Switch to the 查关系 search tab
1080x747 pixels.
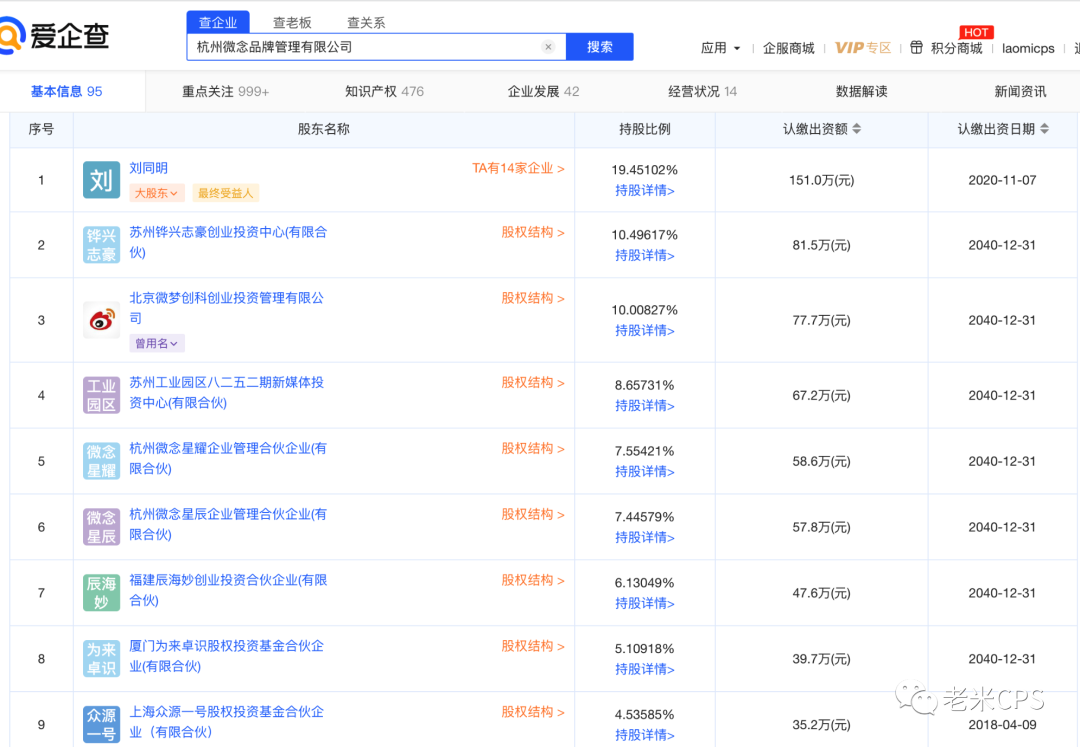tap(366, 23)
